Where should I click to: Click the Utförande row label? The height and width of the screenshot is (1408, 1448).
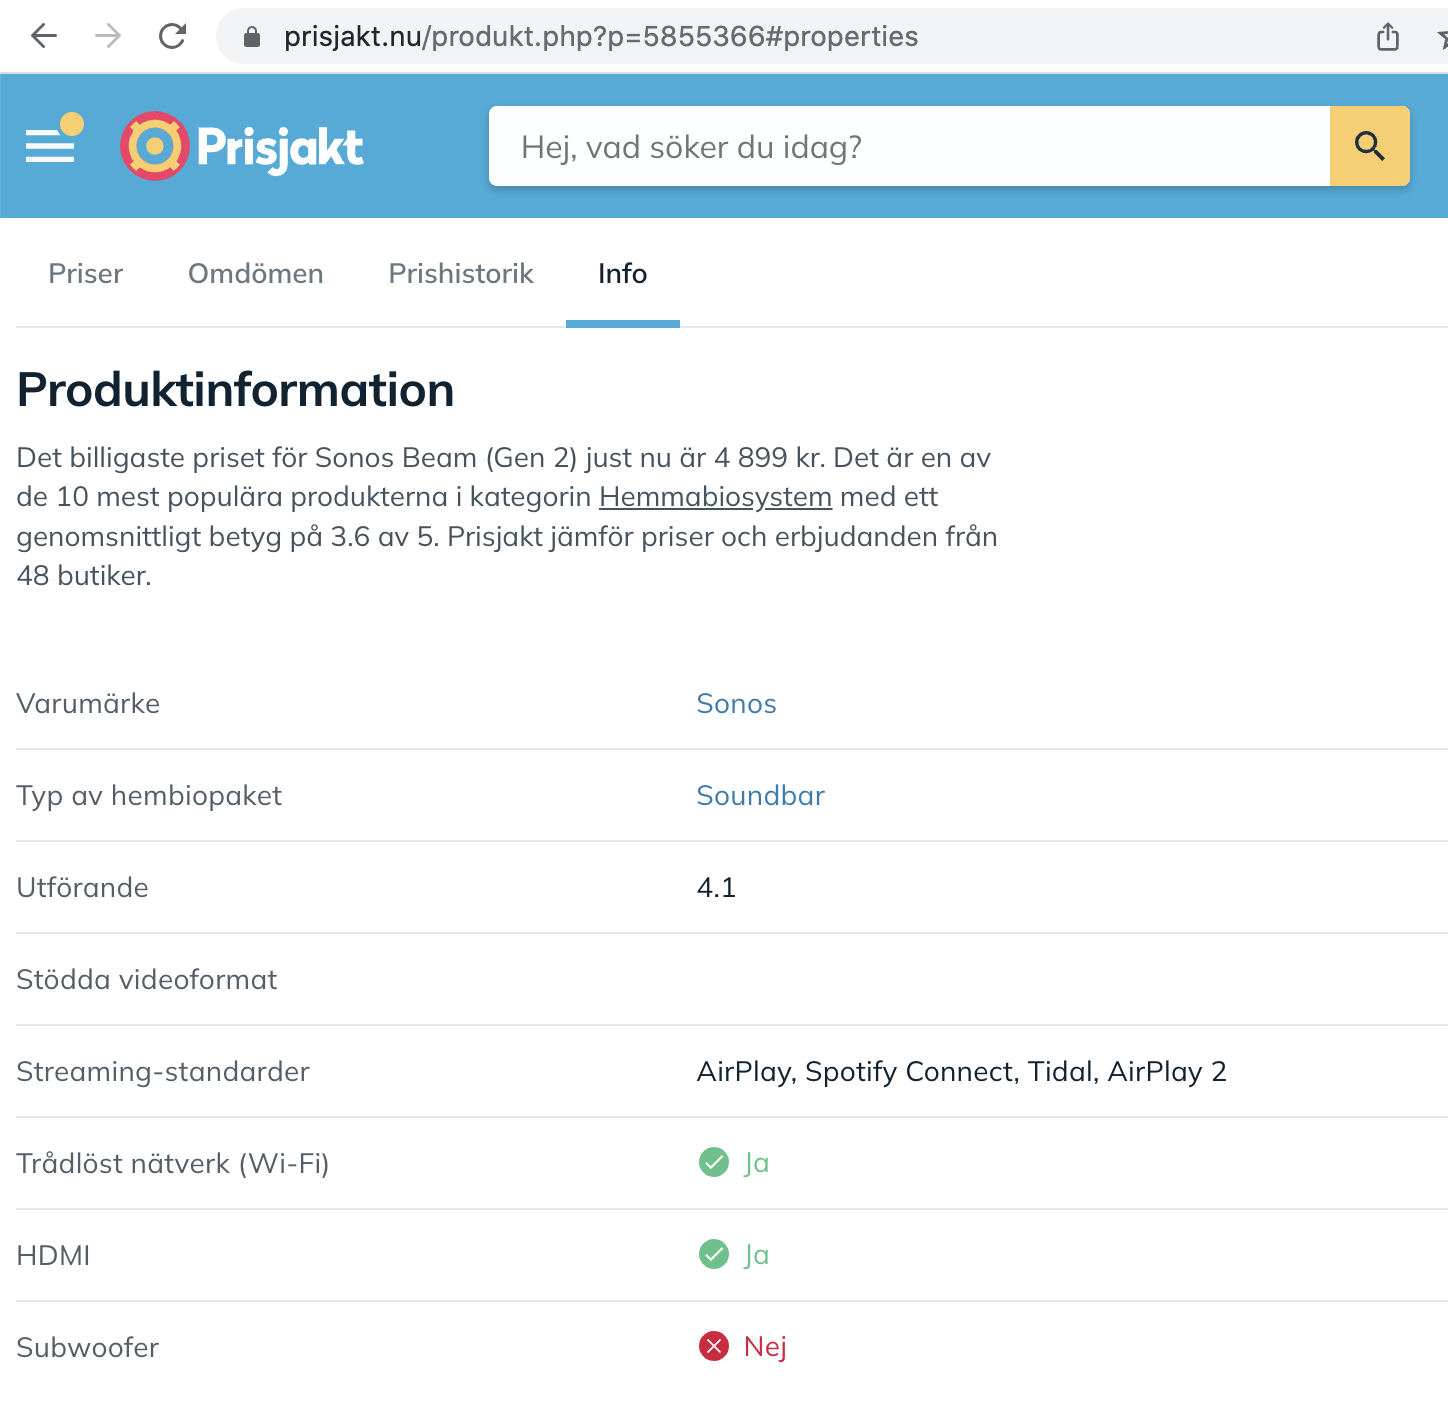click(83, 888)
